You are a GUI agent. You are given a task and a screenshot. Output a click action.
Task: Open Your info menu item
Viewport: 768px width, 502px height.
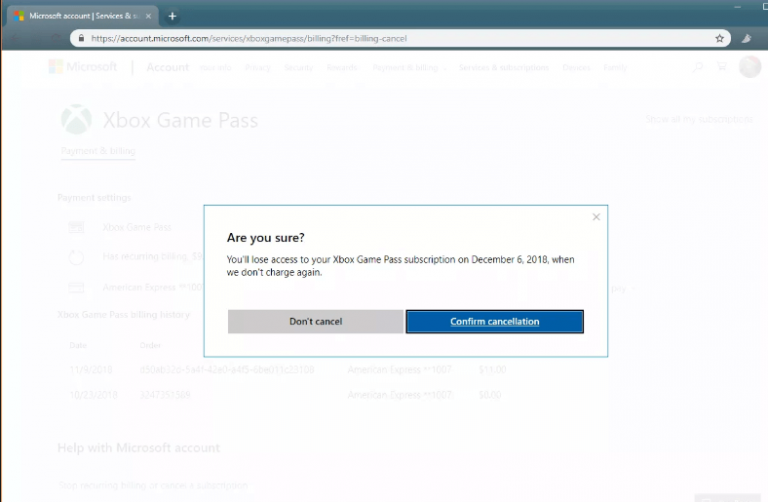(216, 68)
